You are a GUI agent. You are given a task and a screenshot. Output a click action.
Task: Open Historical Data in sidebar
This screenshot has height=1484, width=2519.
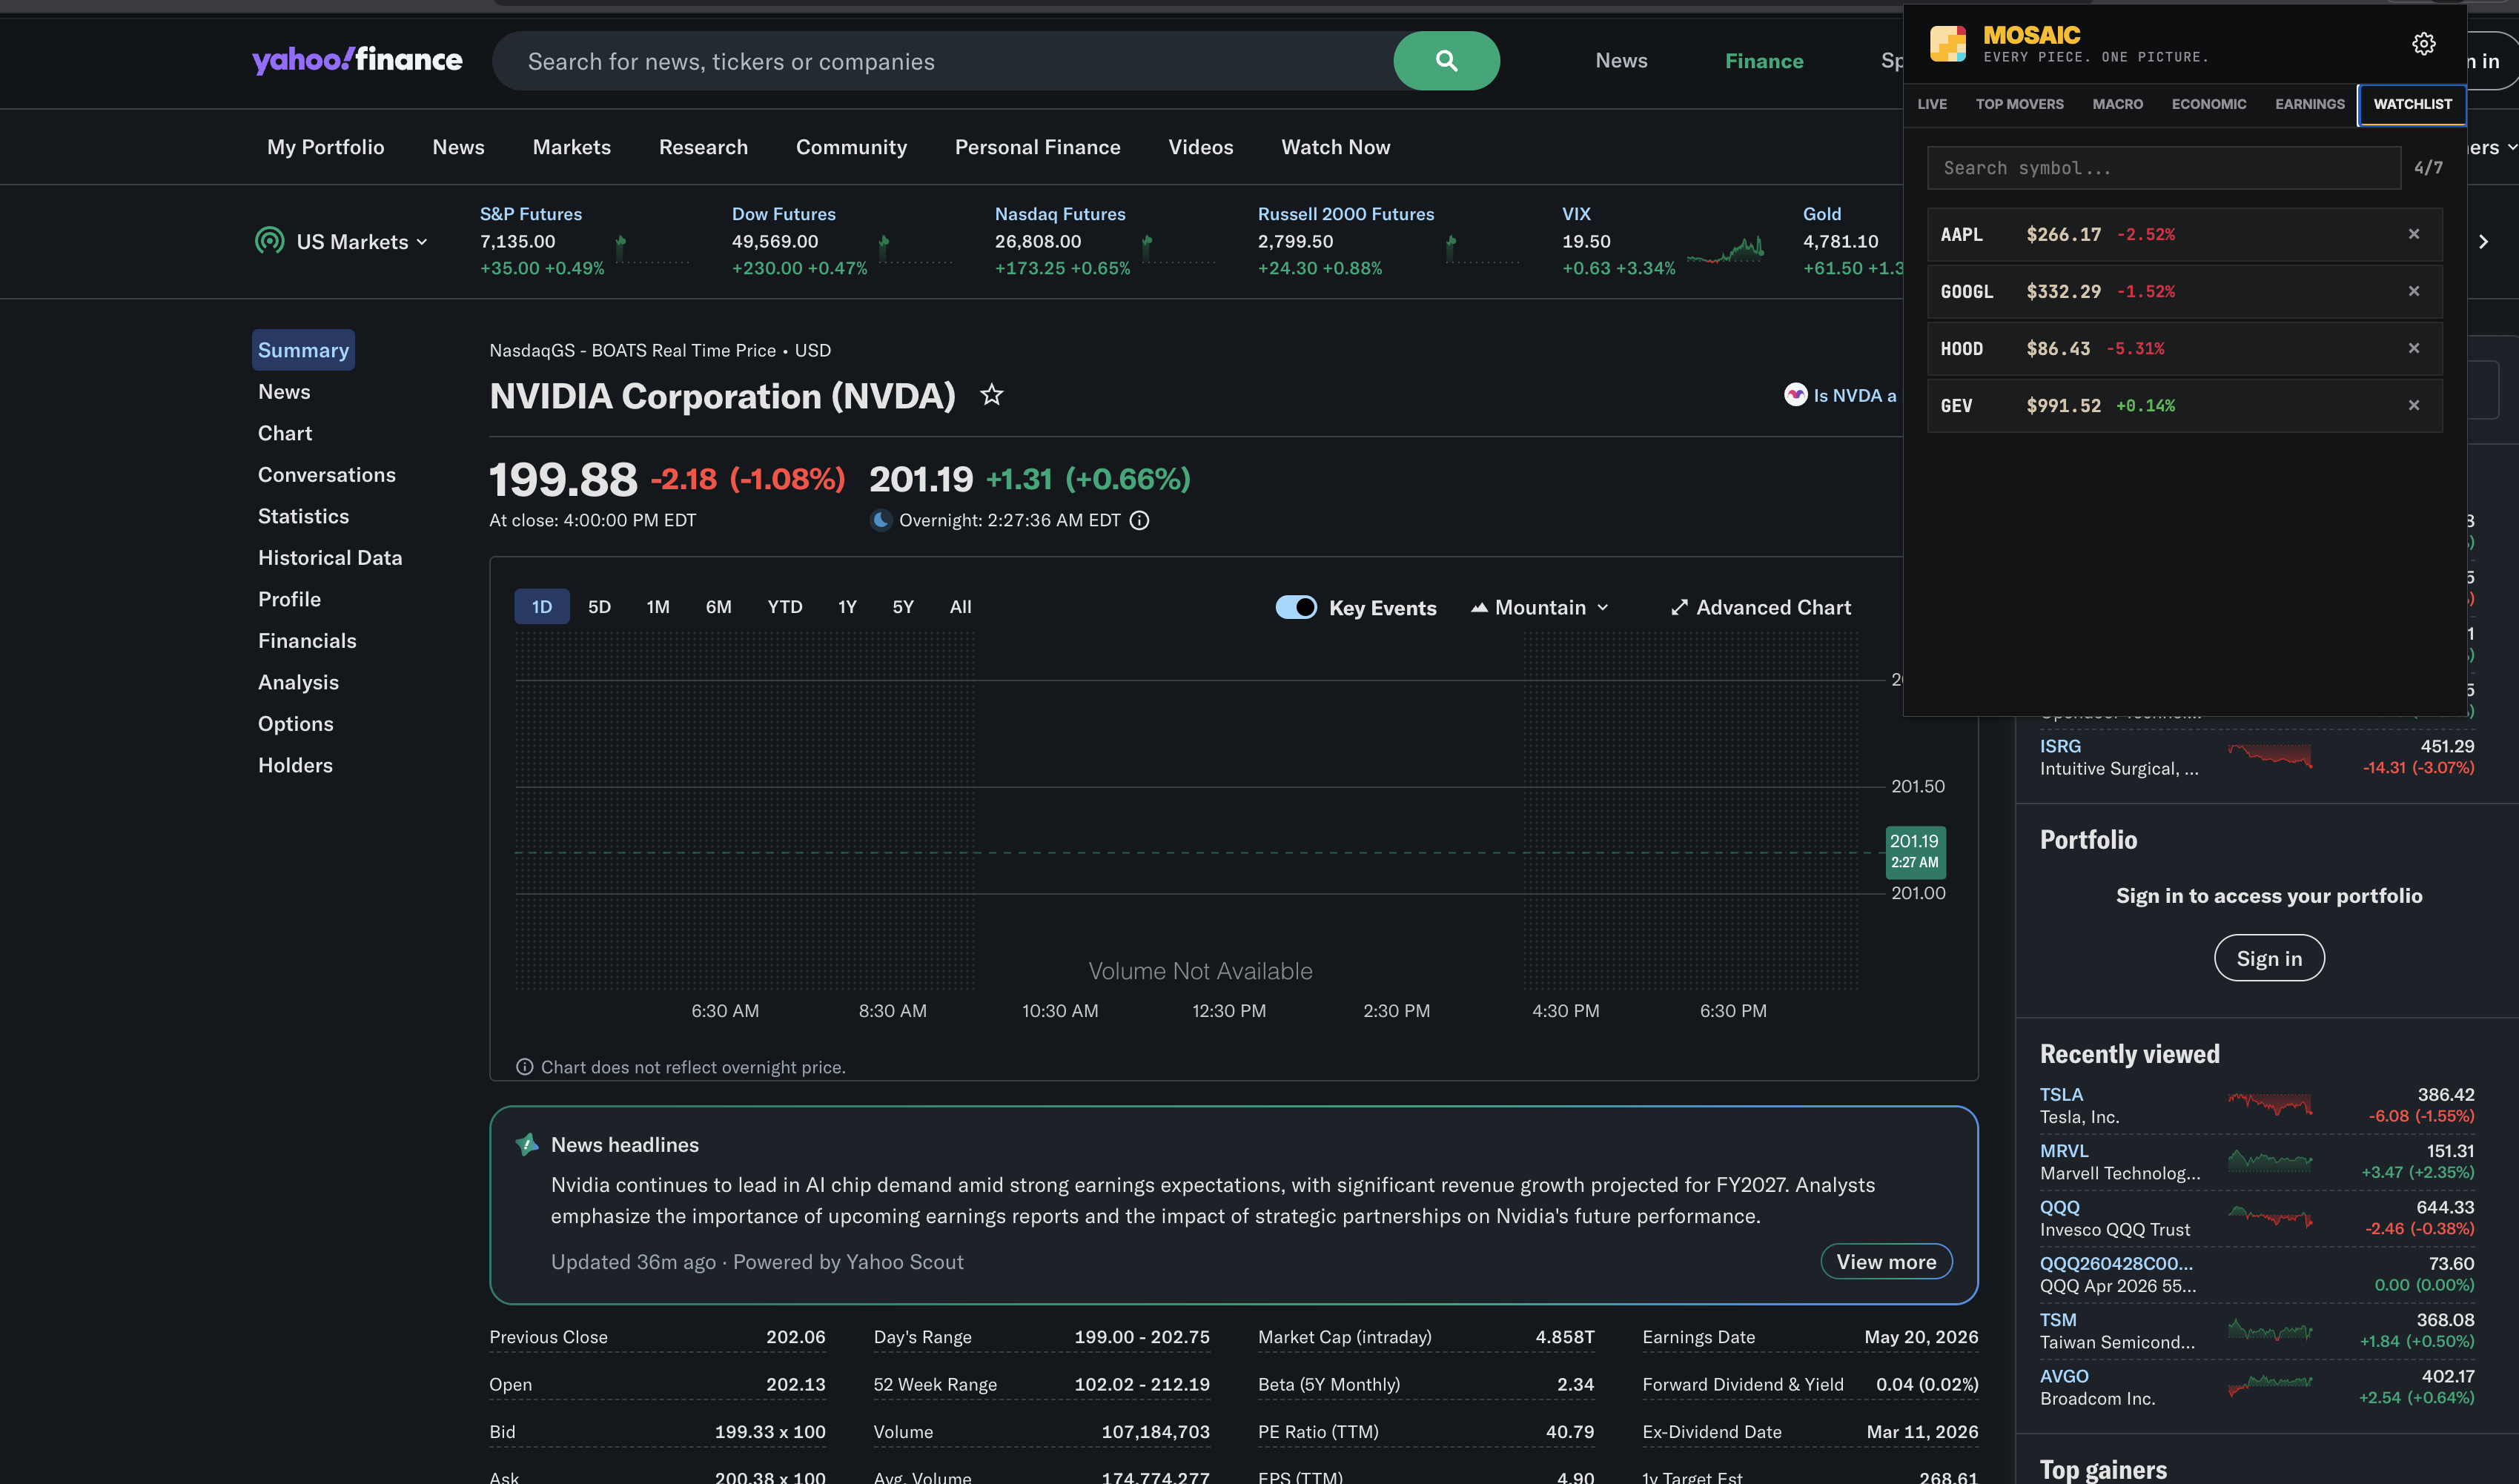tap(330, 558)
